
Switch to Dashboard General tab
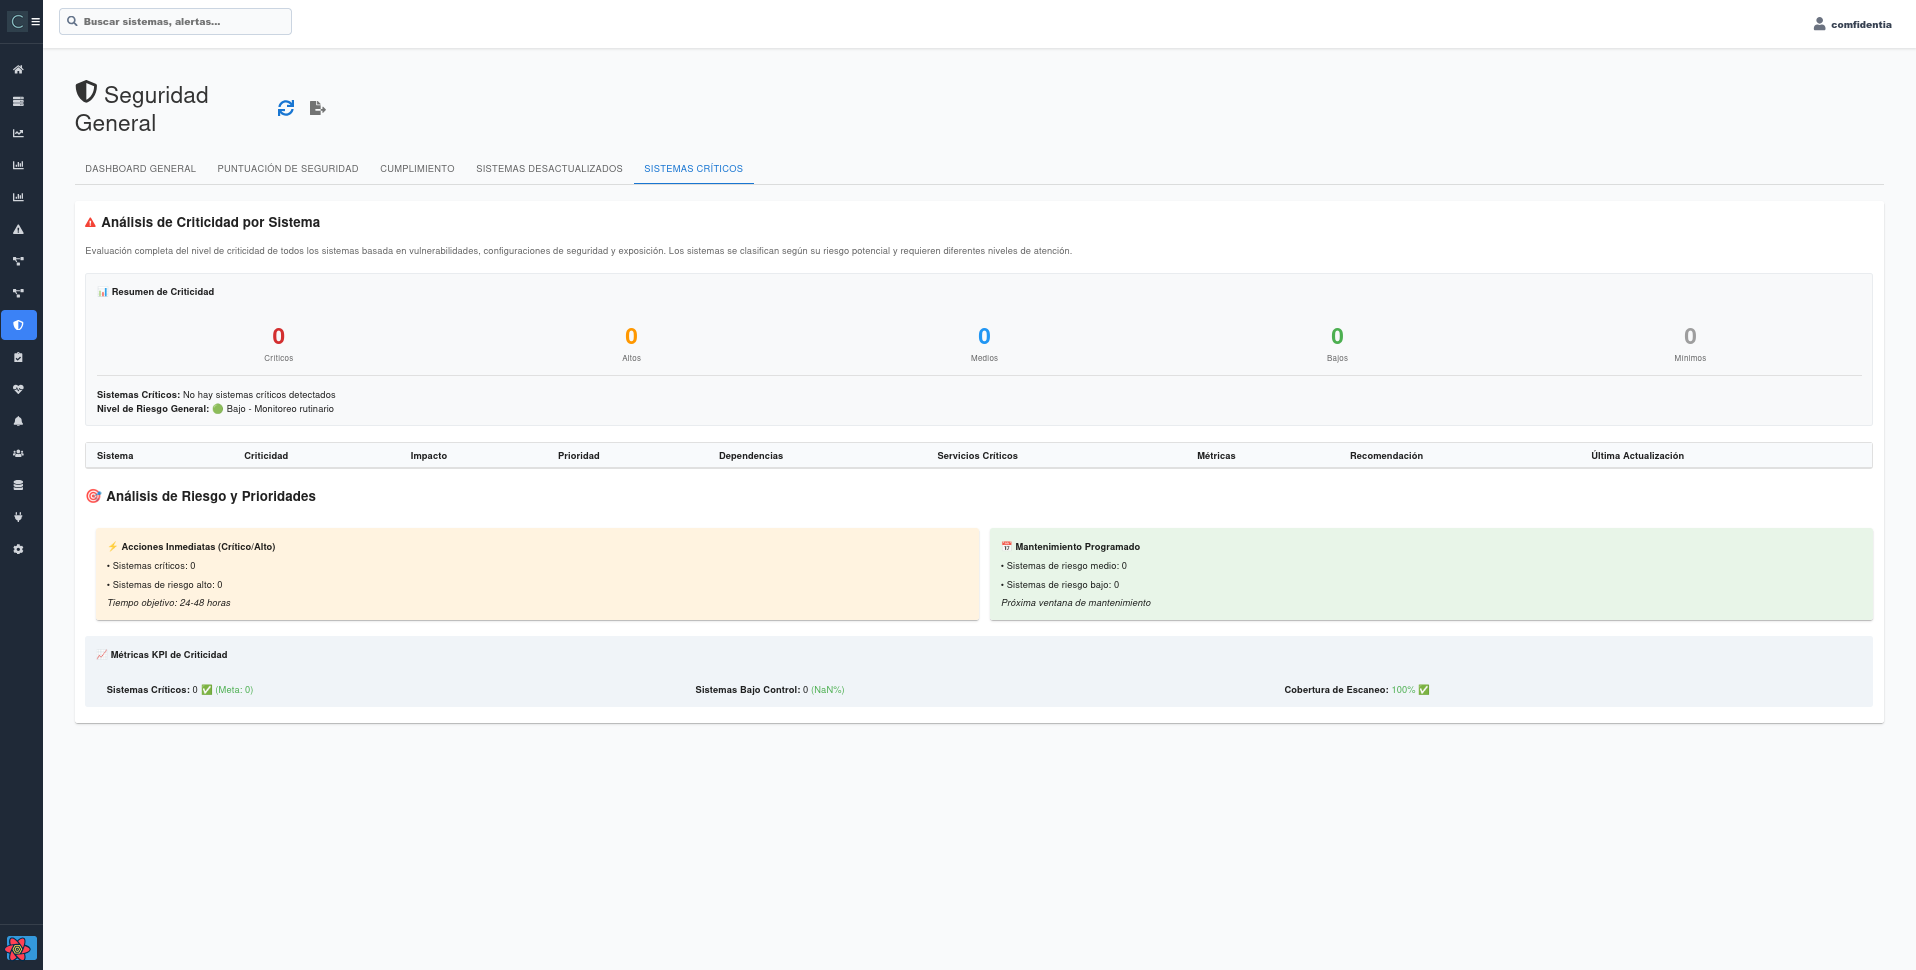(x=140, y=169)
